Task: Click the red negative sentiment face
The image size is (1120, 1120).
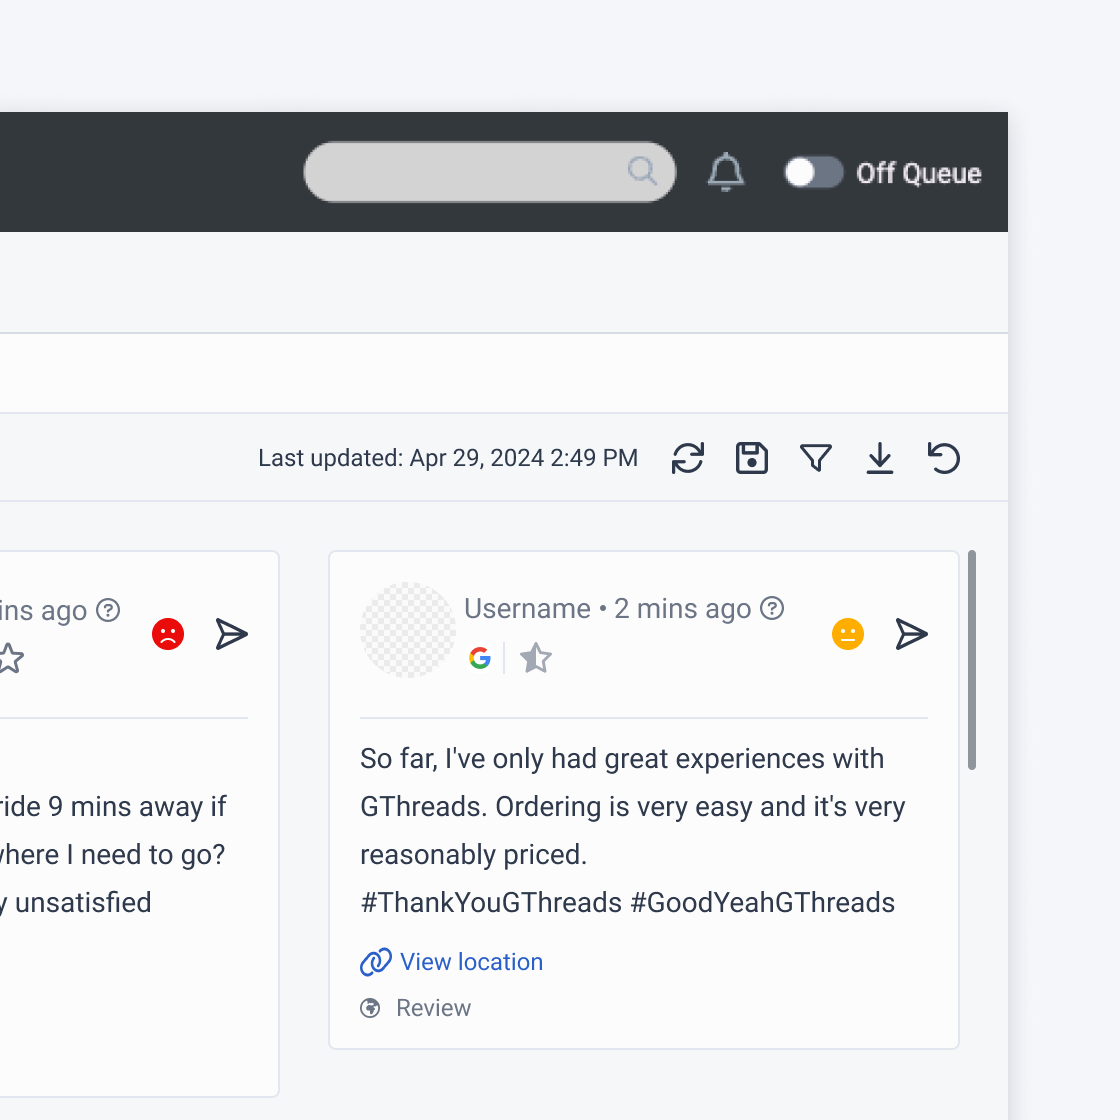Action: pyautogui.click(x=168, y=634)
